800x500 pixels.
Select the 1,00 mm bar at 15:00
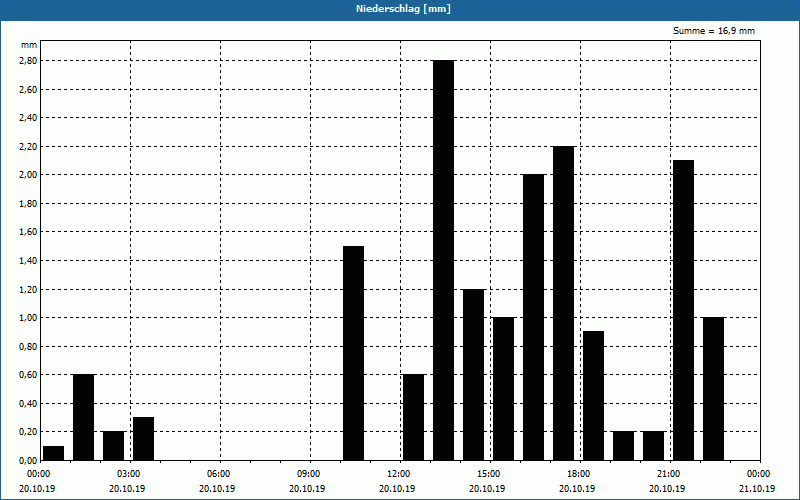click(x=504, y=389)
